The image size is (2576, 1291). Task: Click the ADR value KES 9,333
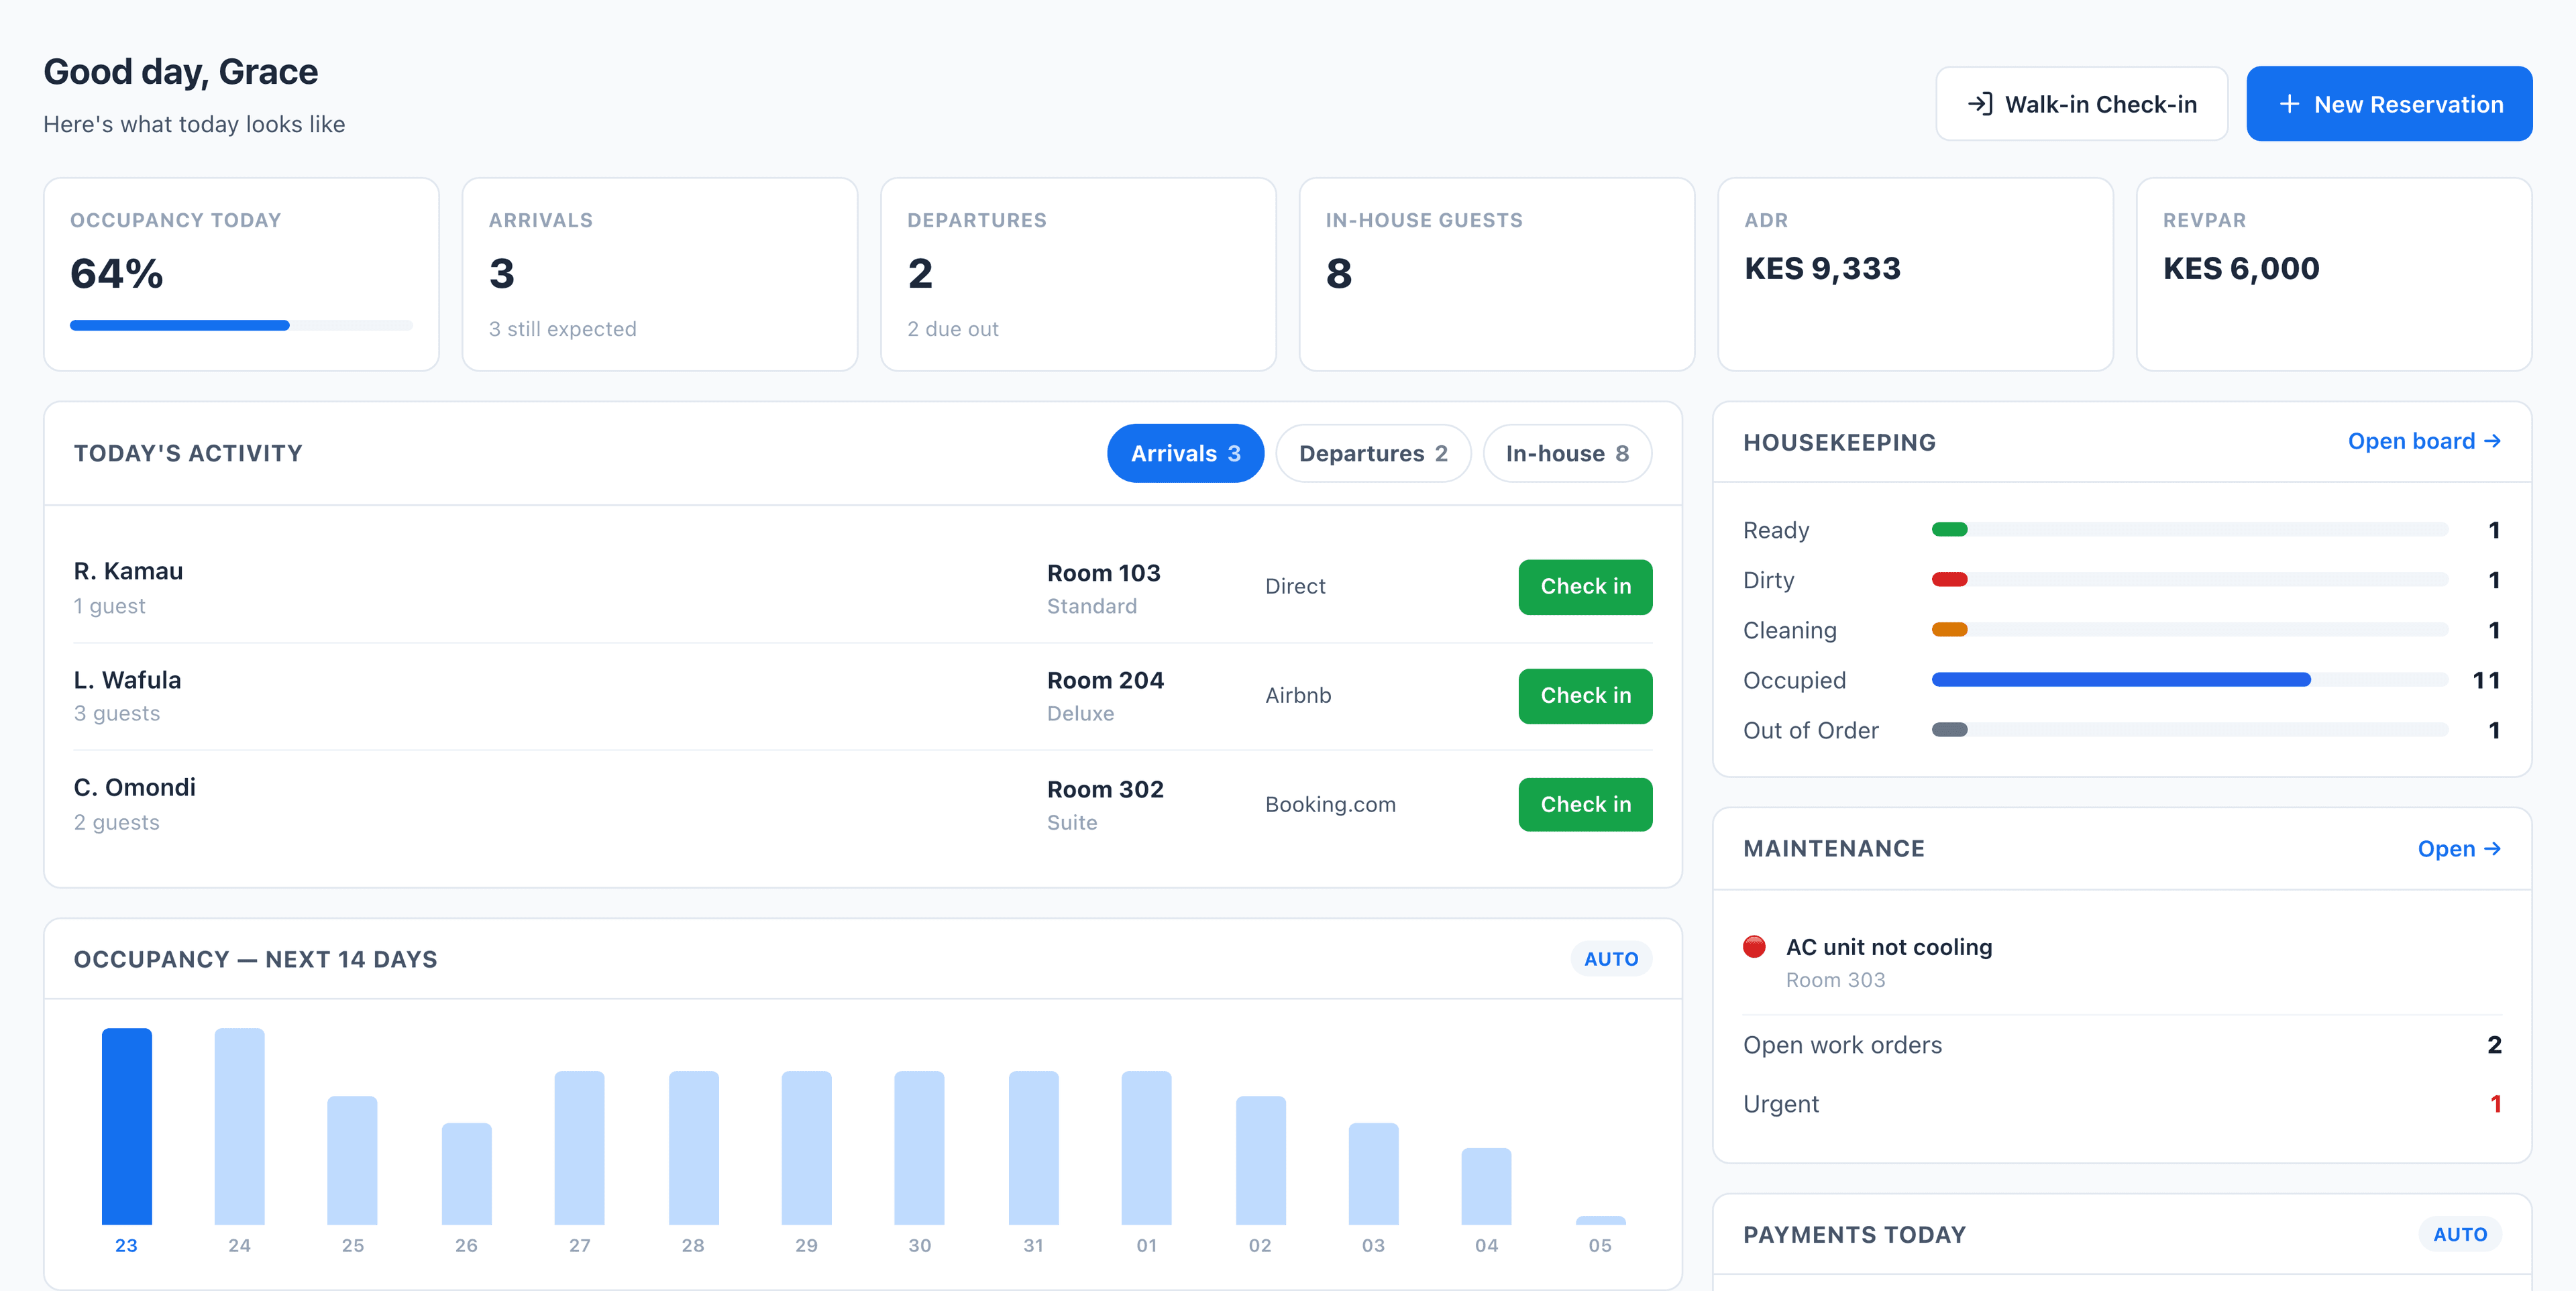tap(1822, 268)
